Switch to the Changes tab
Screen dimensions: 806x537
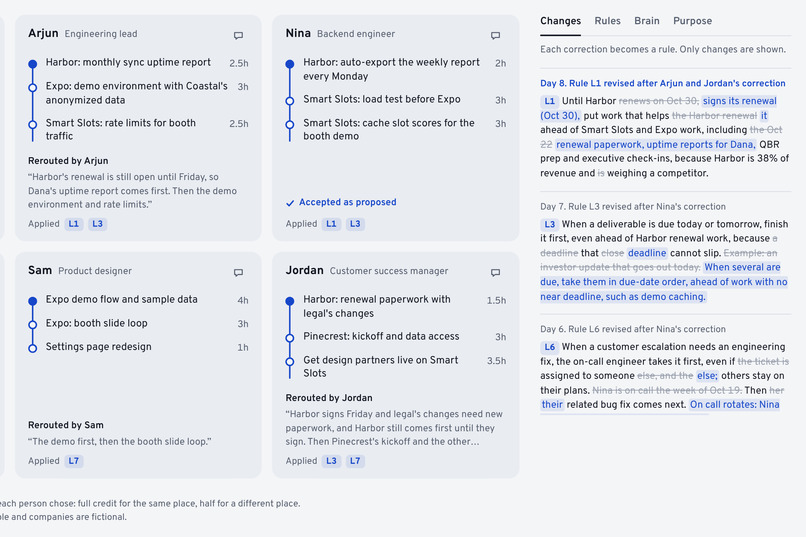point(560,21)
